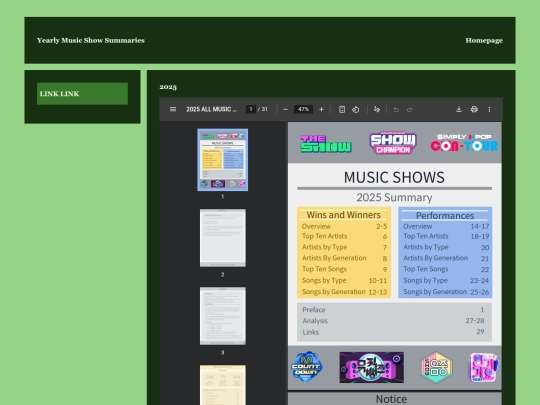Viewport: 540px width, 405px height.
Task: Click Wins Top Ten Songs 9 entry
Action: tap(344, 269)
